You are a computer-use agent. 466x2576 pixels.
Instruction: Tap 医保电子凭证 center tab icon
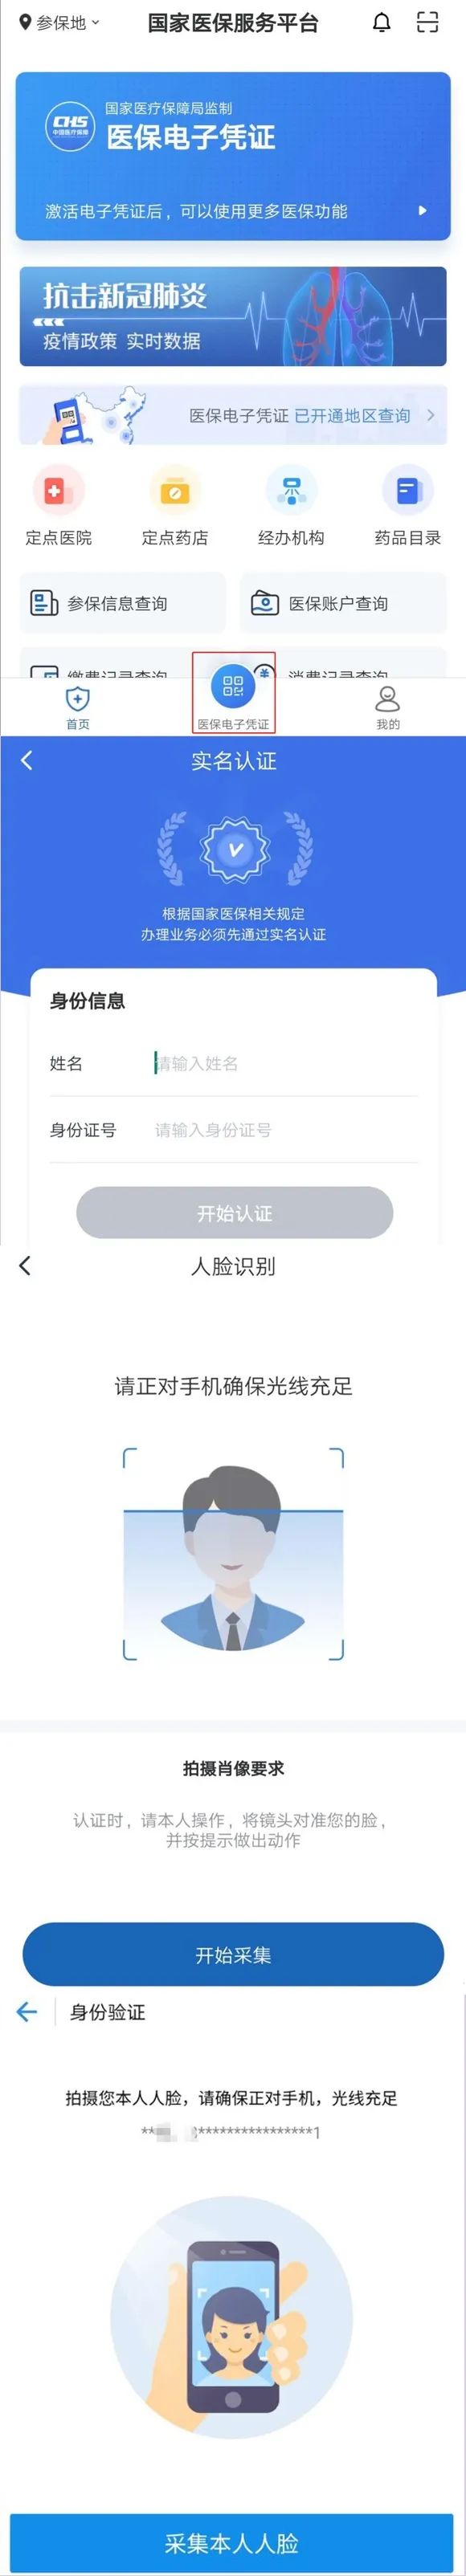point(233,686)
